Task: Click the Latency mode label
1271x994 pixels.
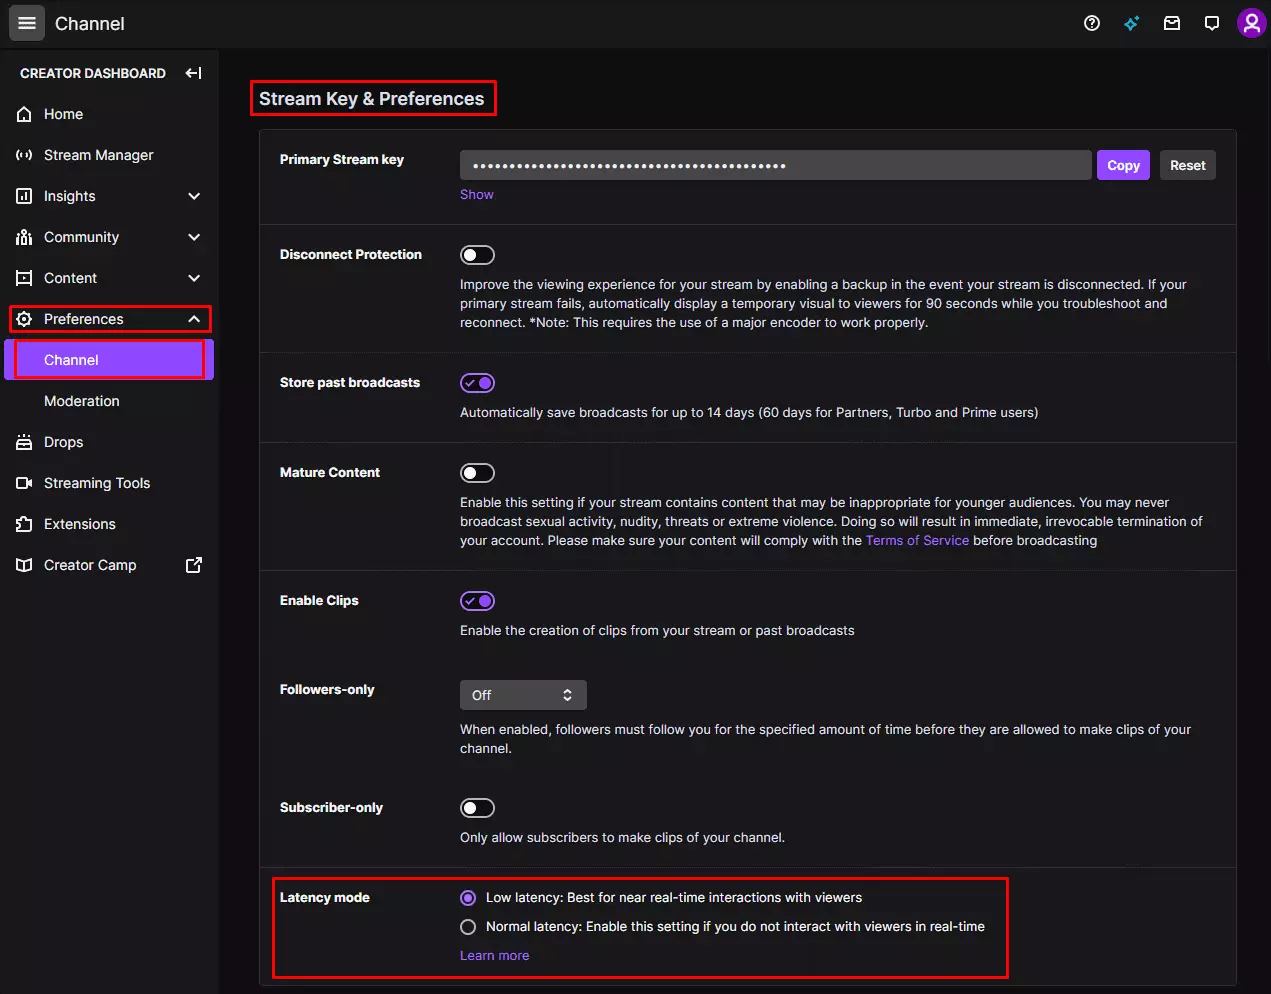Action: click(x=325, y=897)
